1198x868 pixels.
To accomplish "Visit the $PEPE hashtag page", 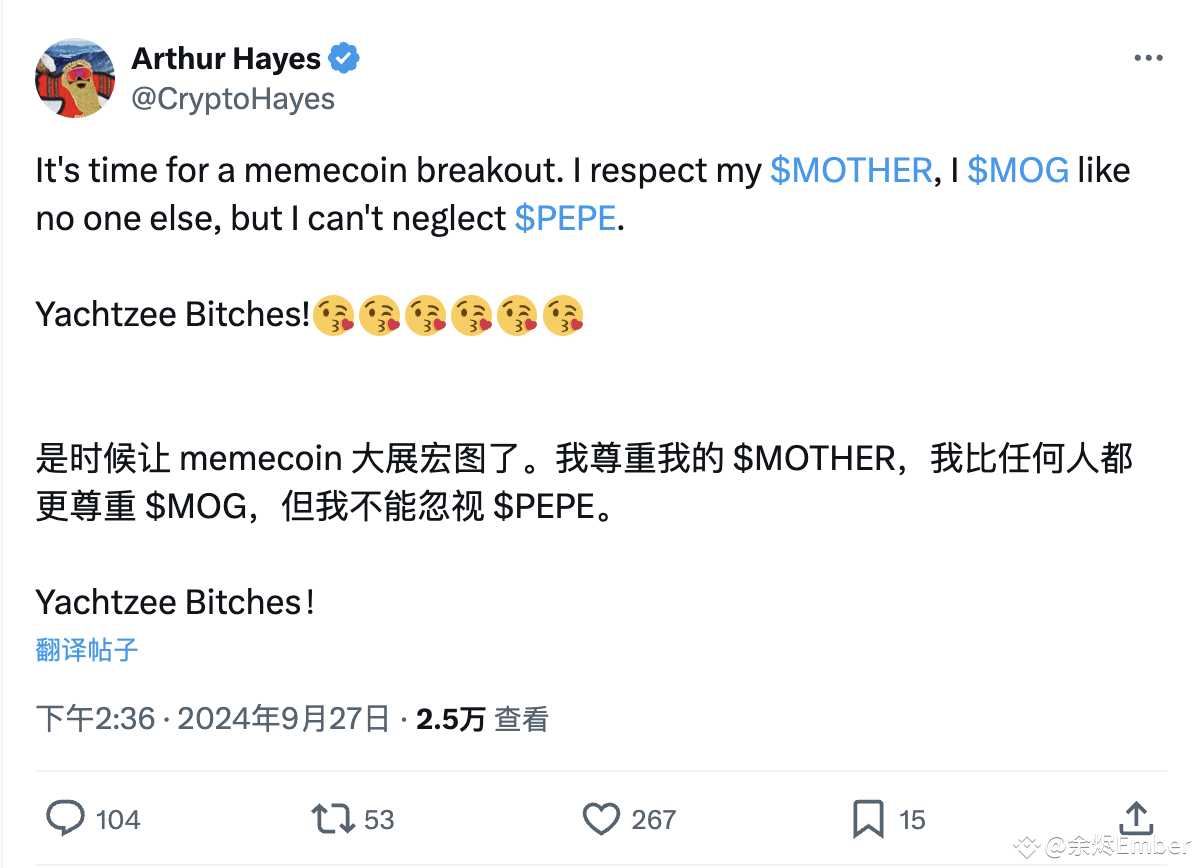I will pyautogui.click(x=565, y=218).
